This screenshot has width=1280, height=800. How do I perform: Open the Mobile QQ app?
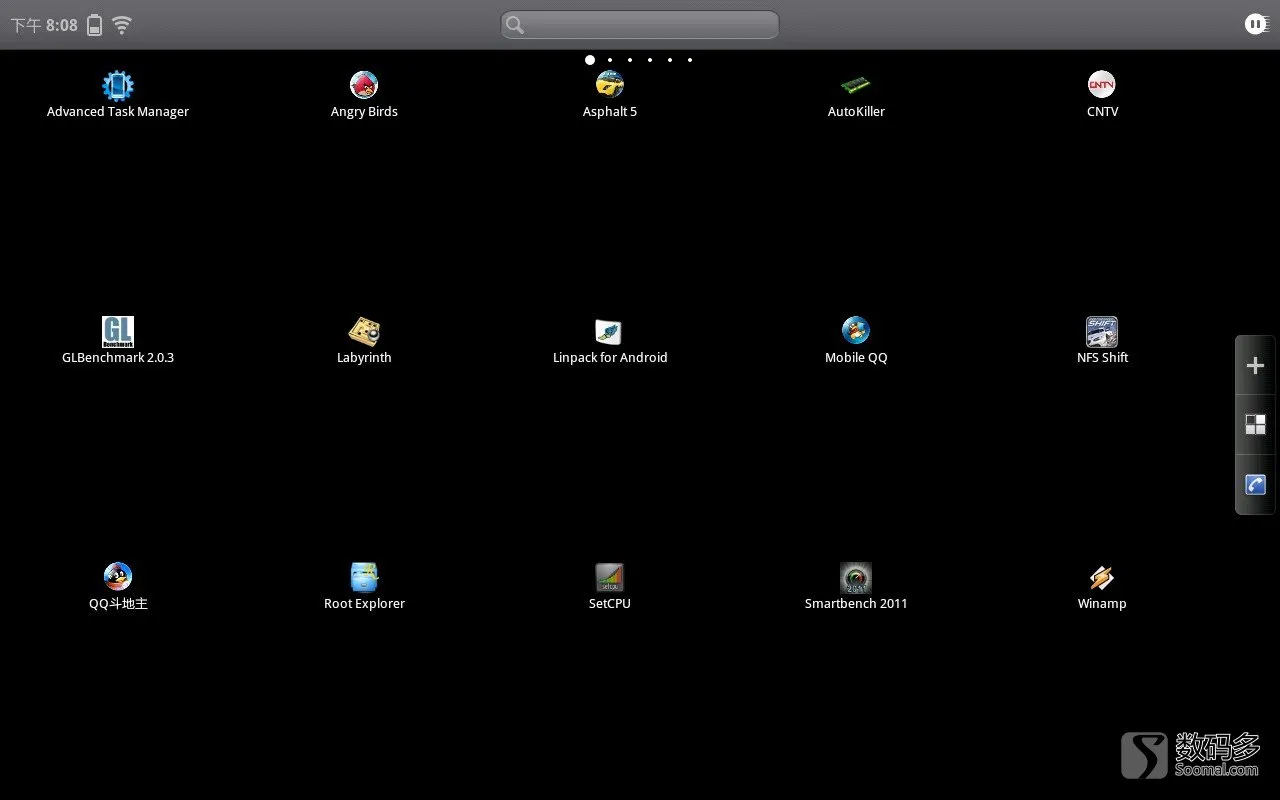coord(856,341)
